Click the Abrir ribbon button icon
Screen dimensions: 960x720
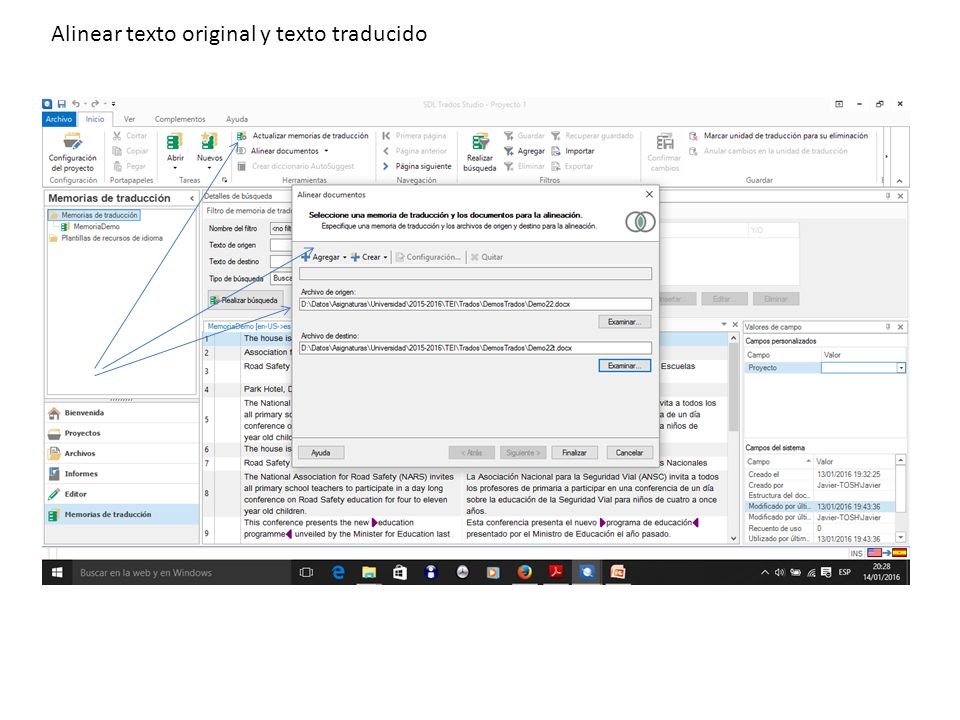(174, 142)
